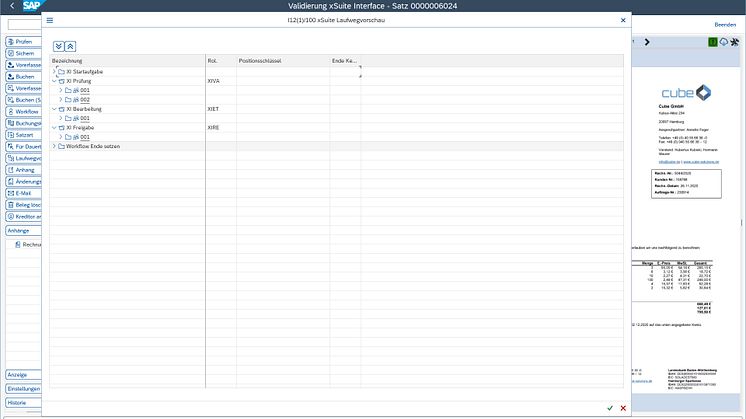Collapse the XI Bearbeitung node

[54, 109]
